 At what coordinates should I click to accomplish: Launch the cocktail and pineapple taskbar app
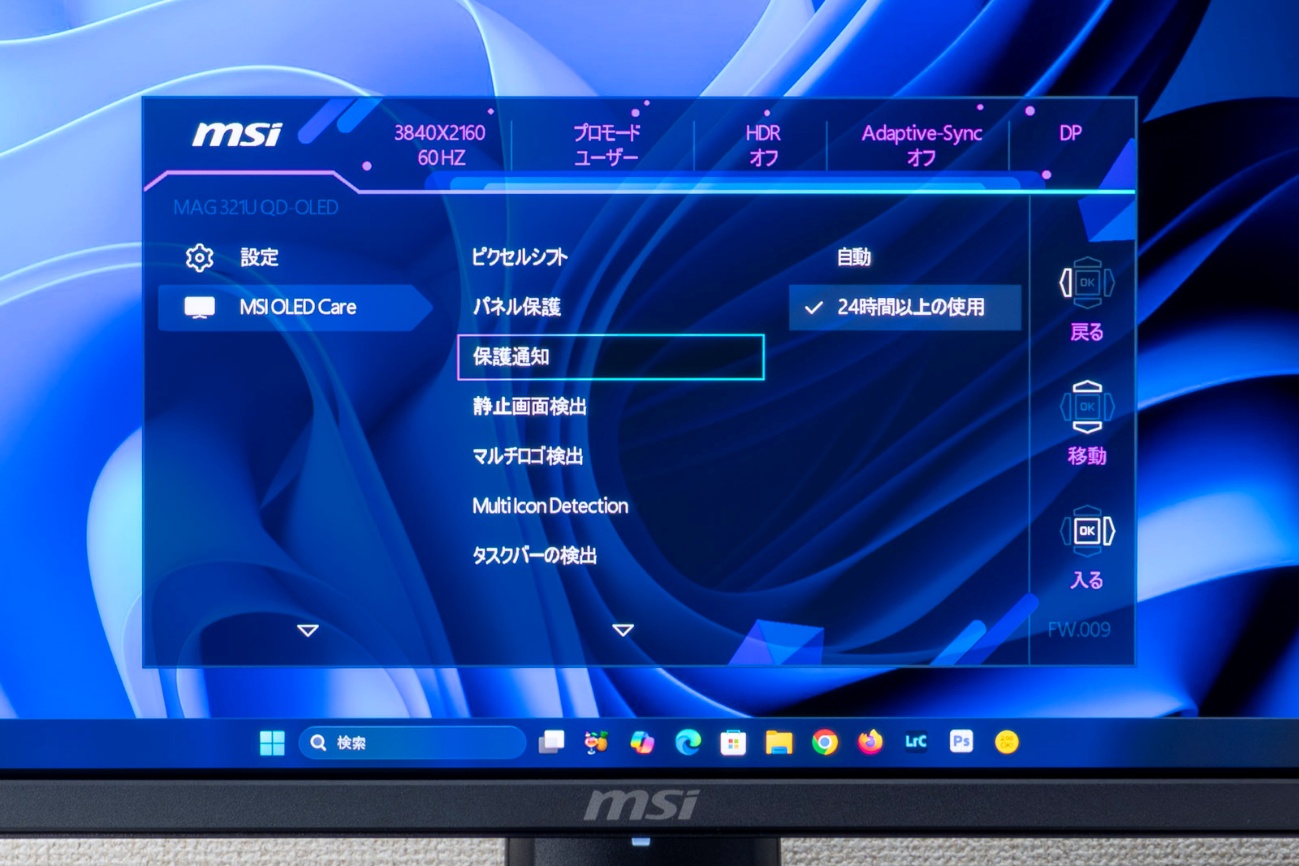point(597,742)
